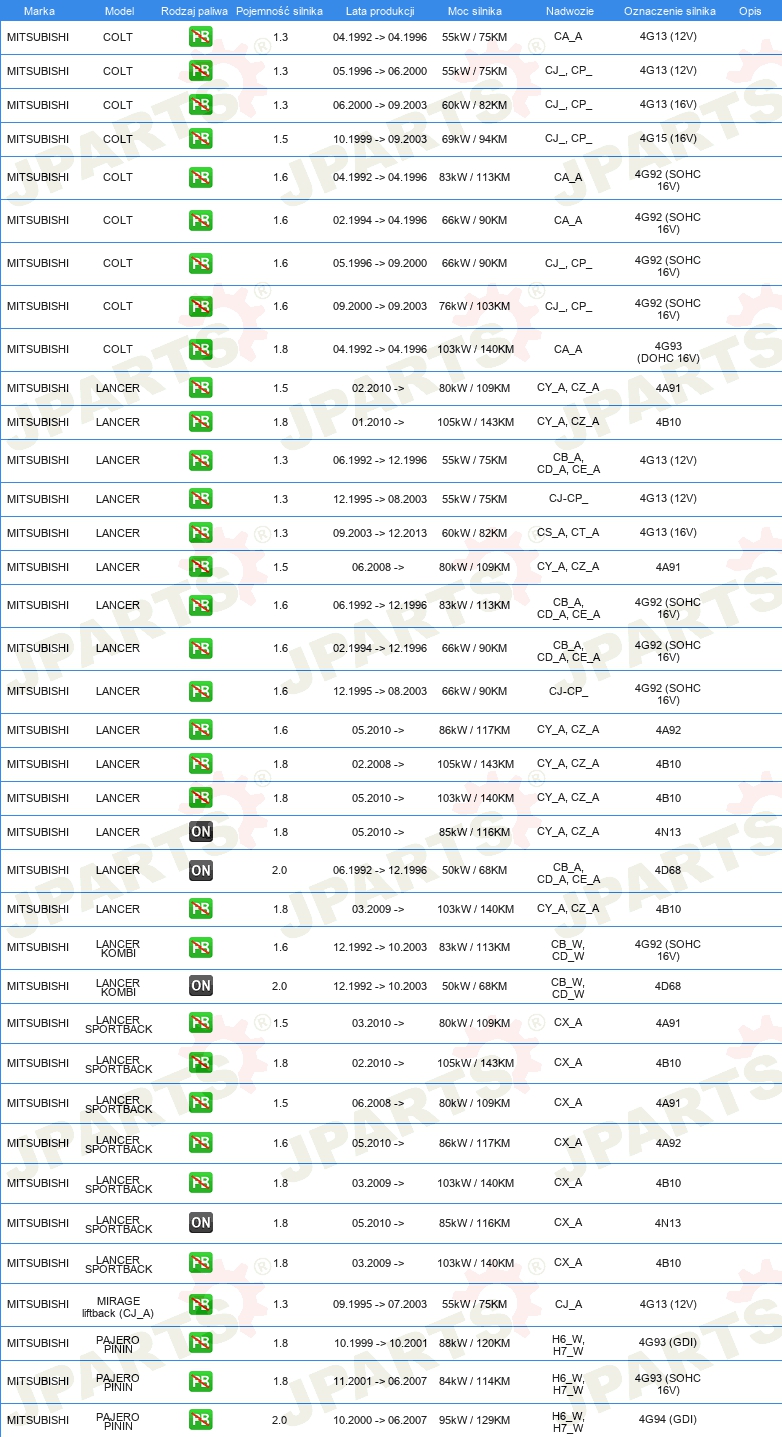Click the 05.1996 -> 06.2000 production years
This screenshot has height=1437, width=782.
380,71
